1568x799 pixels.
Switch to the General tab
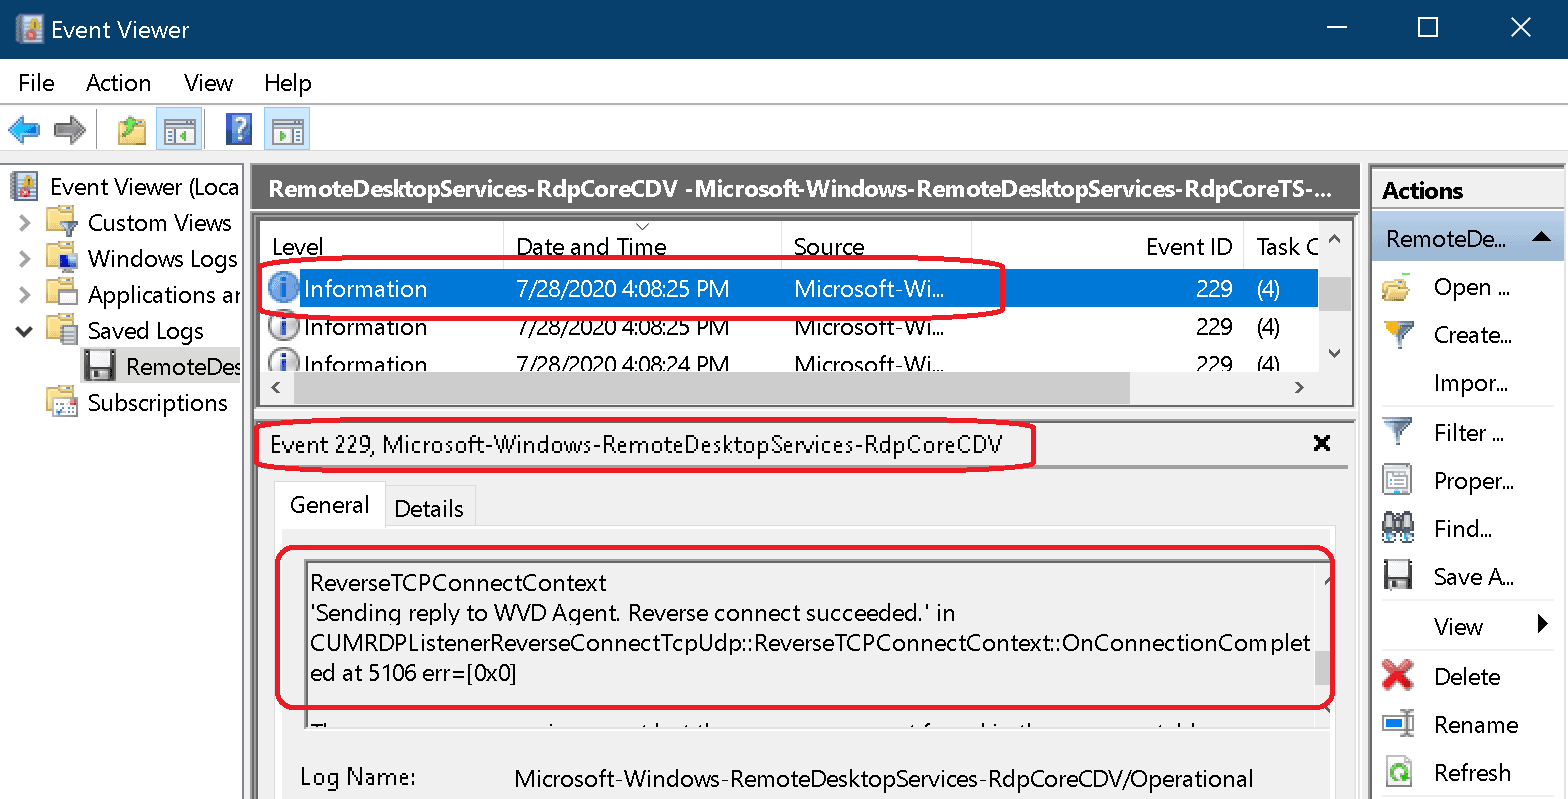coord(329,505)
